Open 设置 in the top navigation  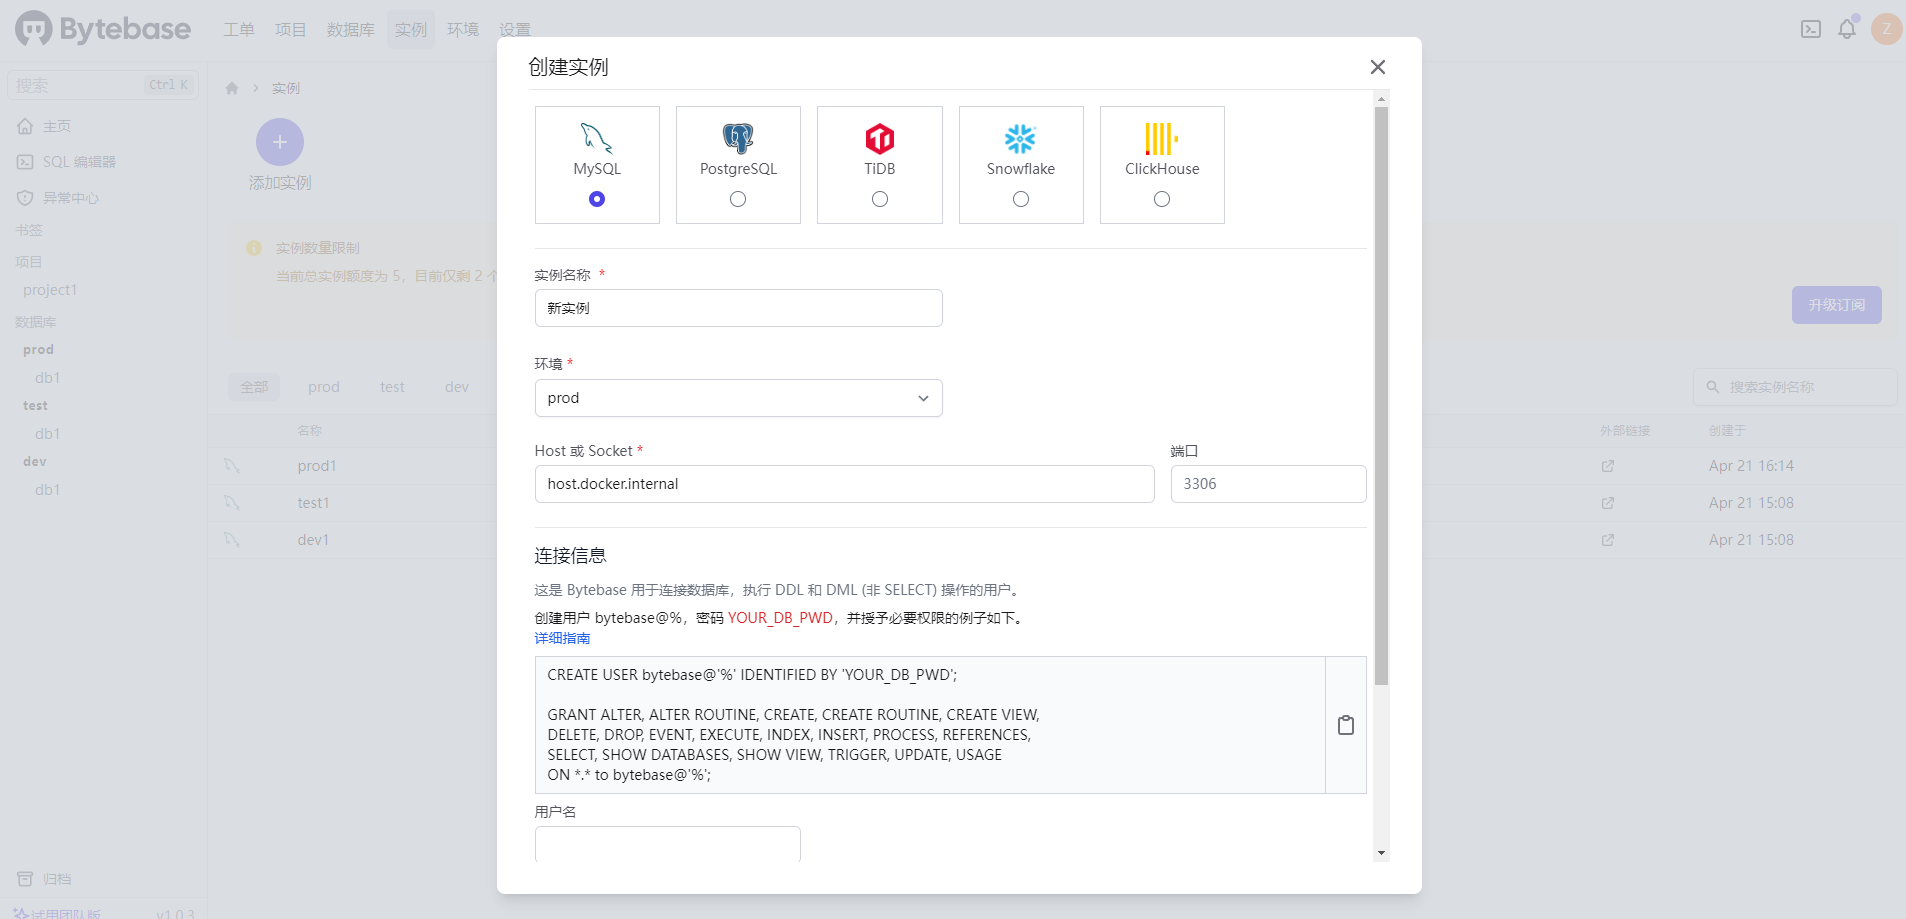[516, 29]
